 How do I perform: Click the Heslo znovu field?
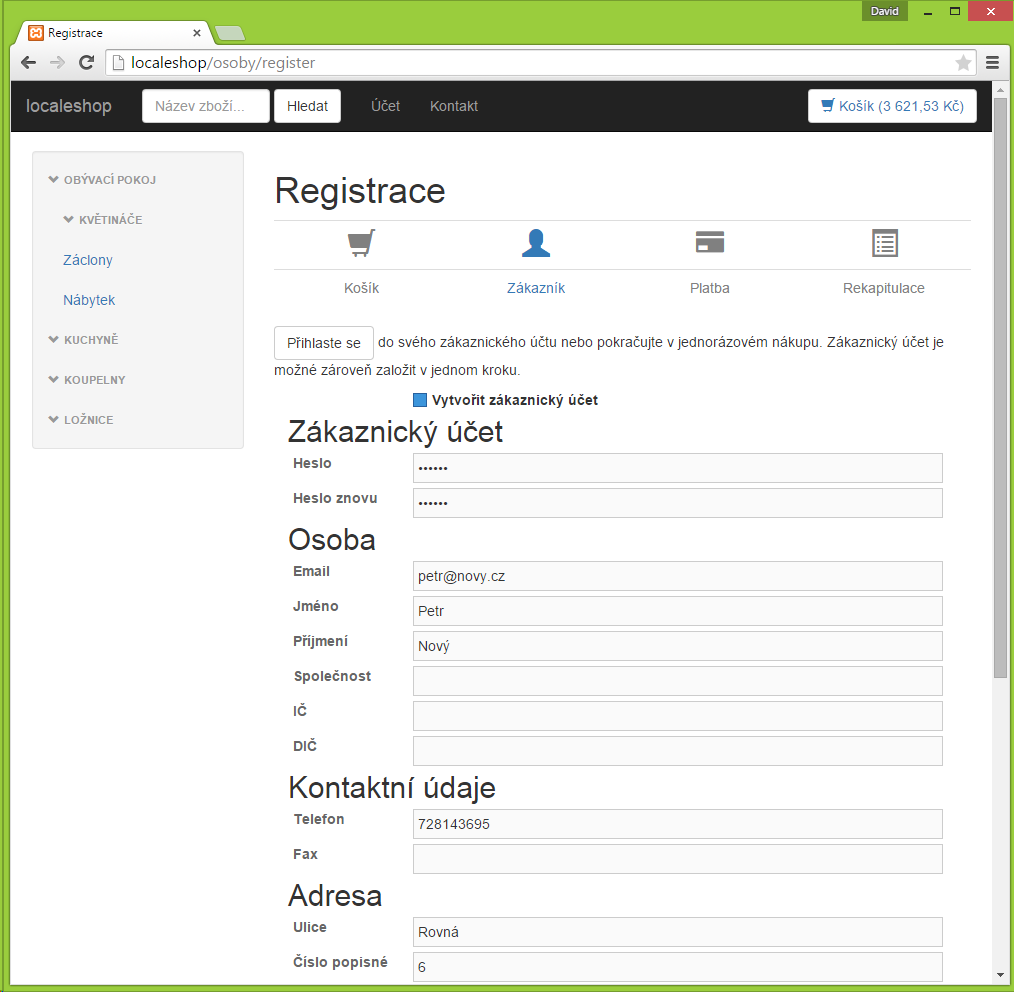click(678, 502)
